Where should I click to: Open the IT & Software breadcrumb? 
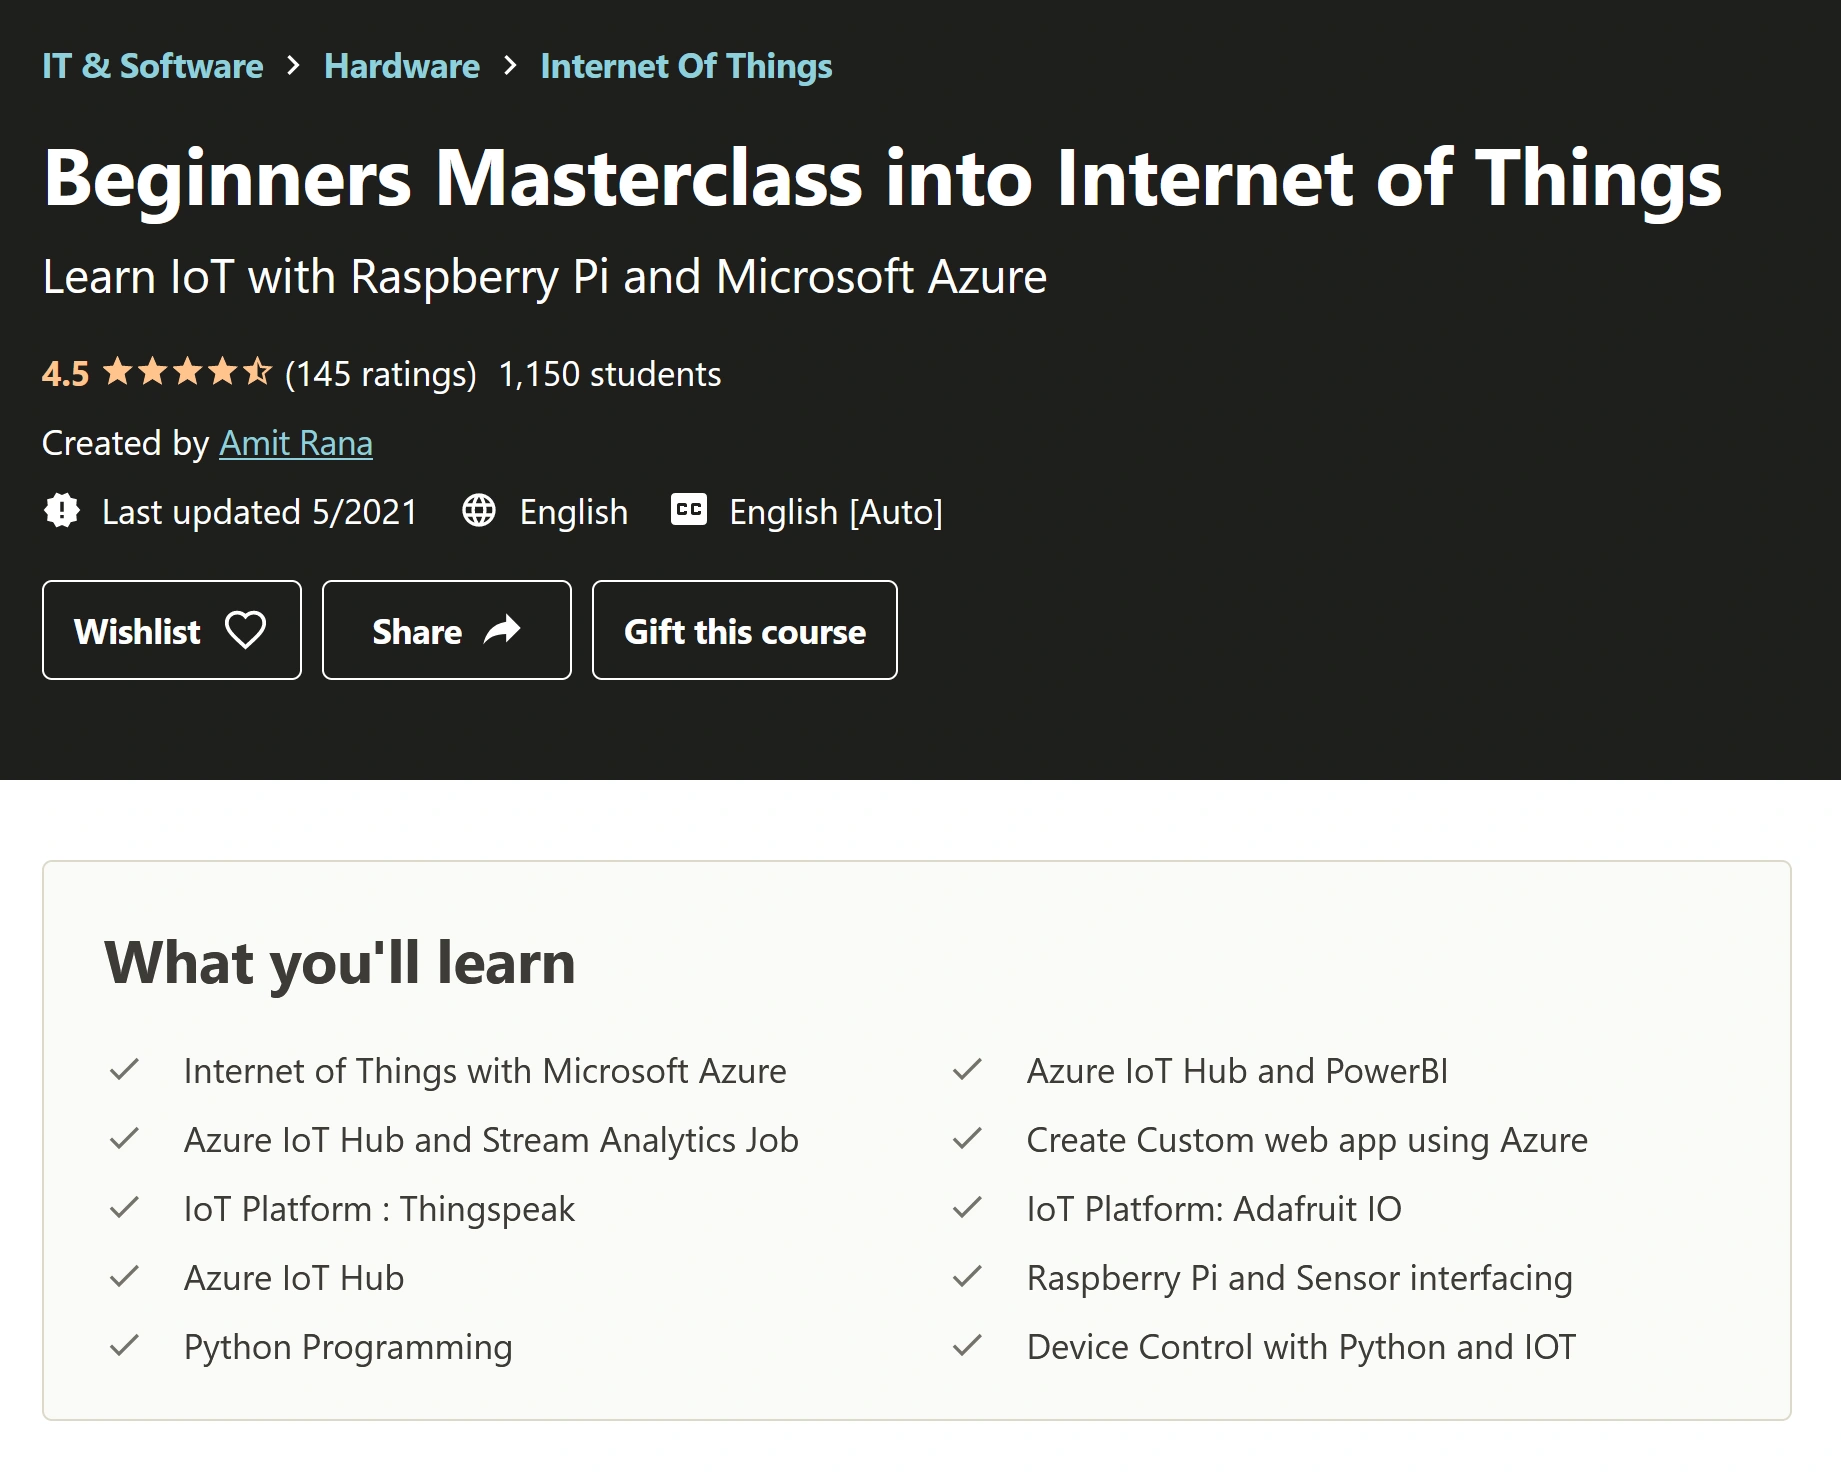point(153,66)
